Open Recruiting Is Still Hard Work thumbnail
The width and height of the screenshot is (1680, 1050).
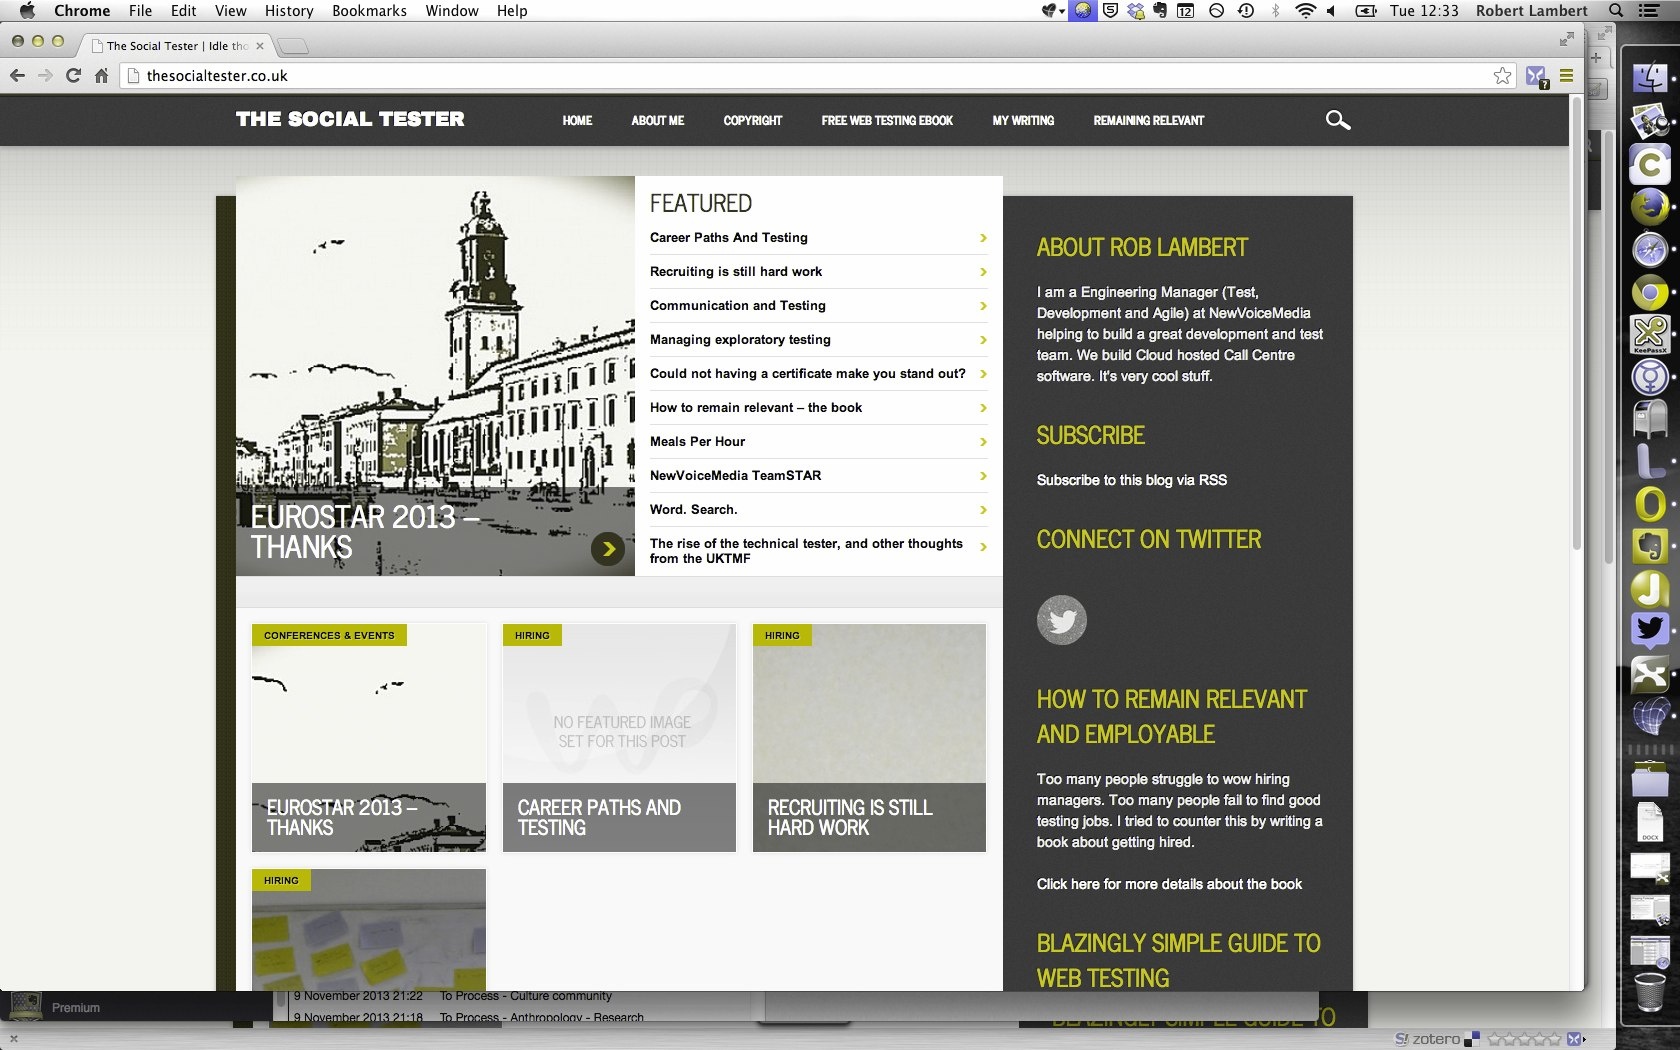click(869, 738)
